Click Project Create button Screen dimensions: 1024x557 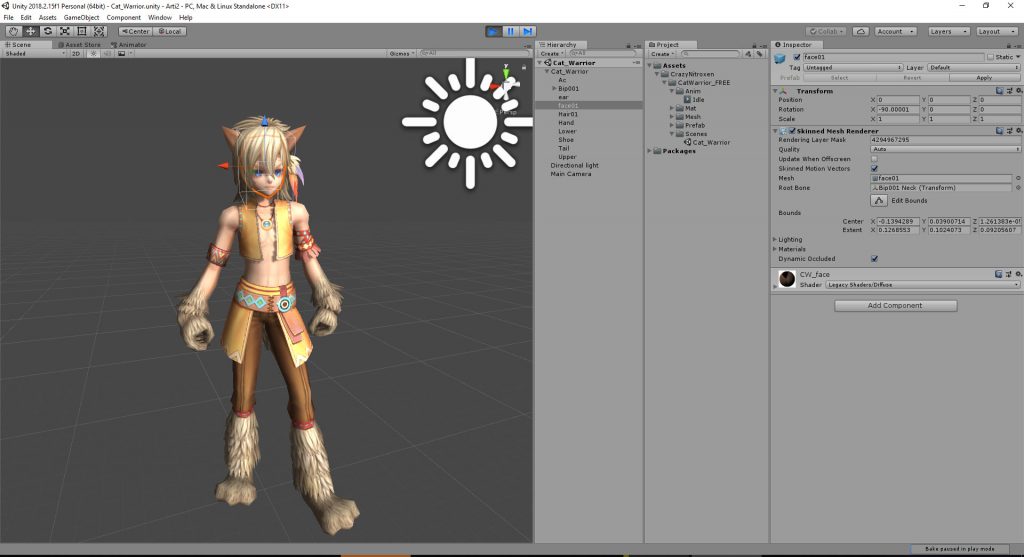pyautogui.click(x=662, y=54)
